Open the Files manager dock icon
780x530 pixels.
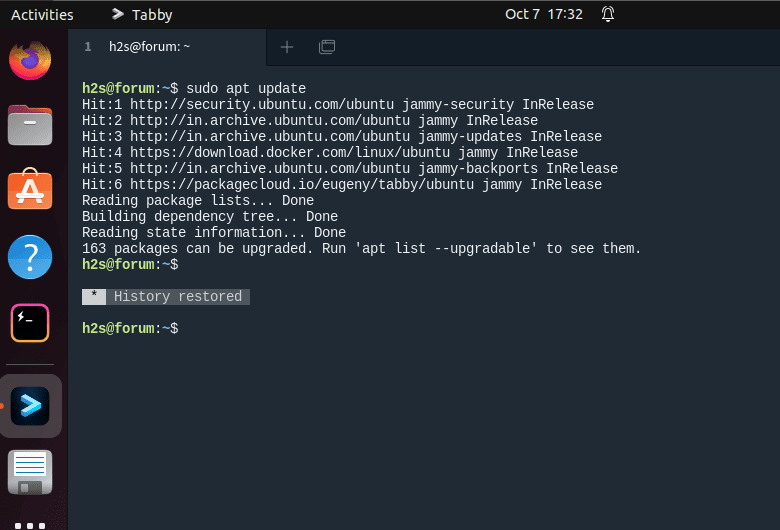[x=30, y=125]
